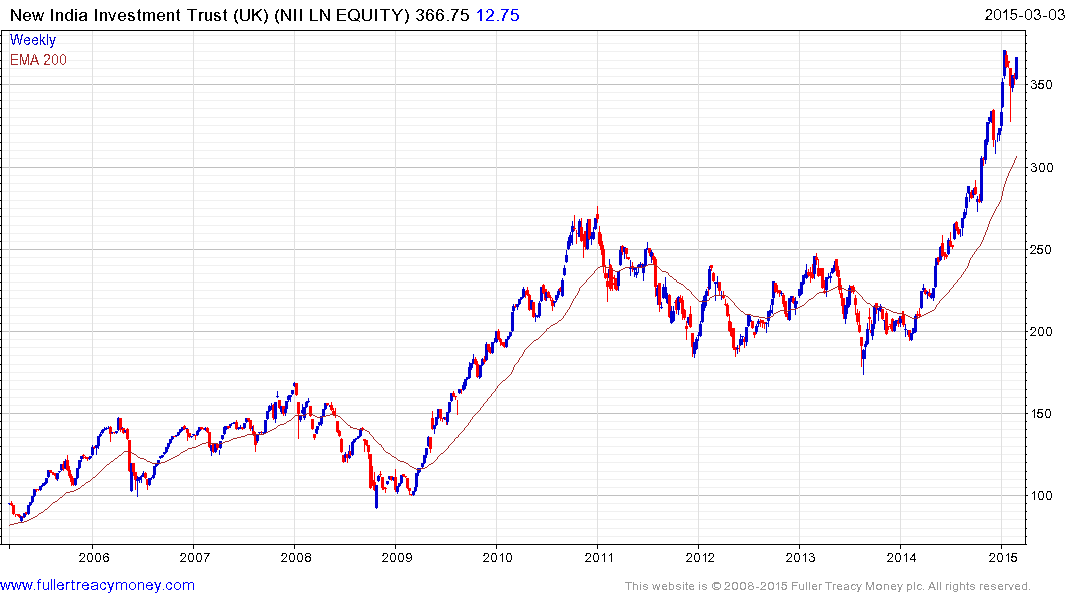Click the chart date 2015-03-03

click(1024, 14)
